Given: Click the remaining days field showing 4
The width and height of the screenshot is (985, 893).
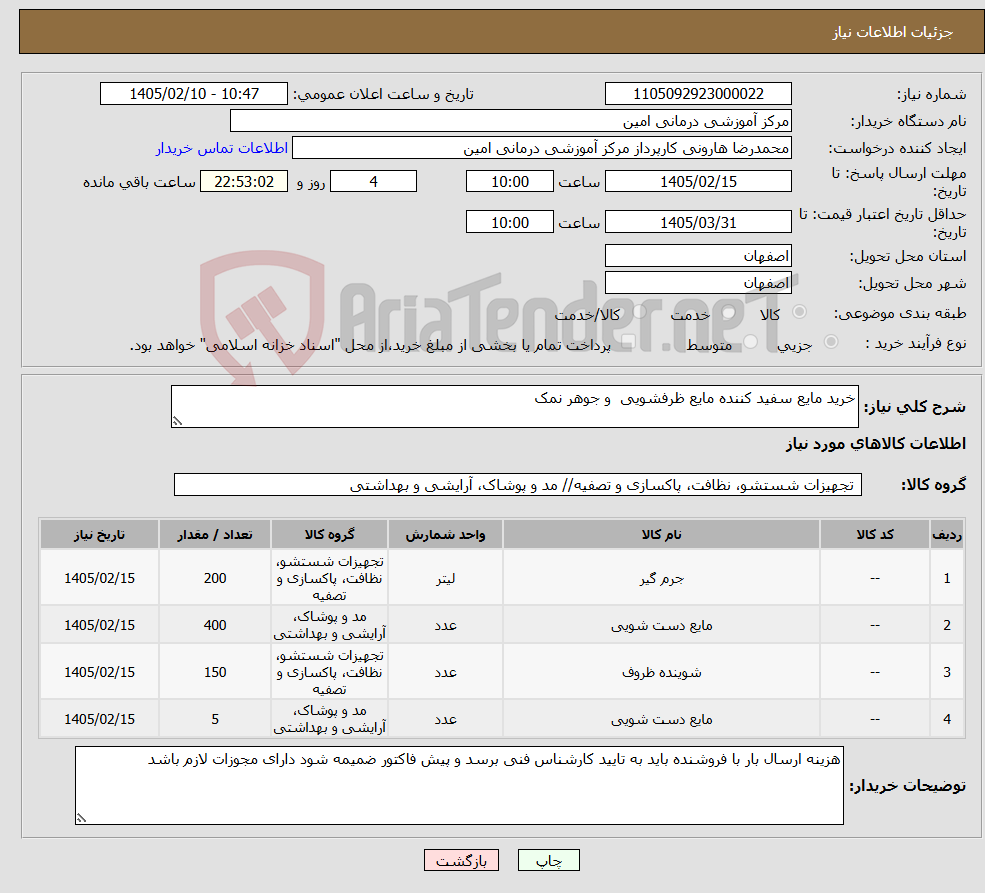Looking at the screenshot, I should point(373,181).
